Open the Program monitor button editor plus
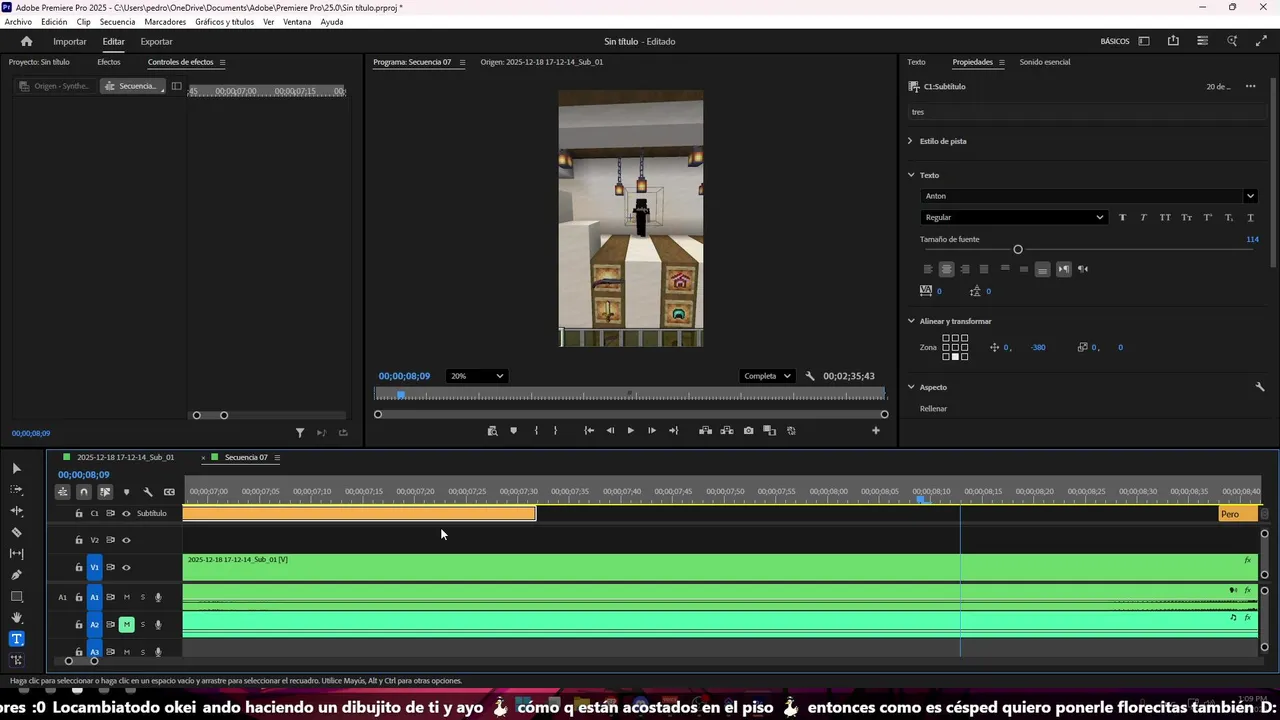1280x720 pixels. tap(876, 431)
